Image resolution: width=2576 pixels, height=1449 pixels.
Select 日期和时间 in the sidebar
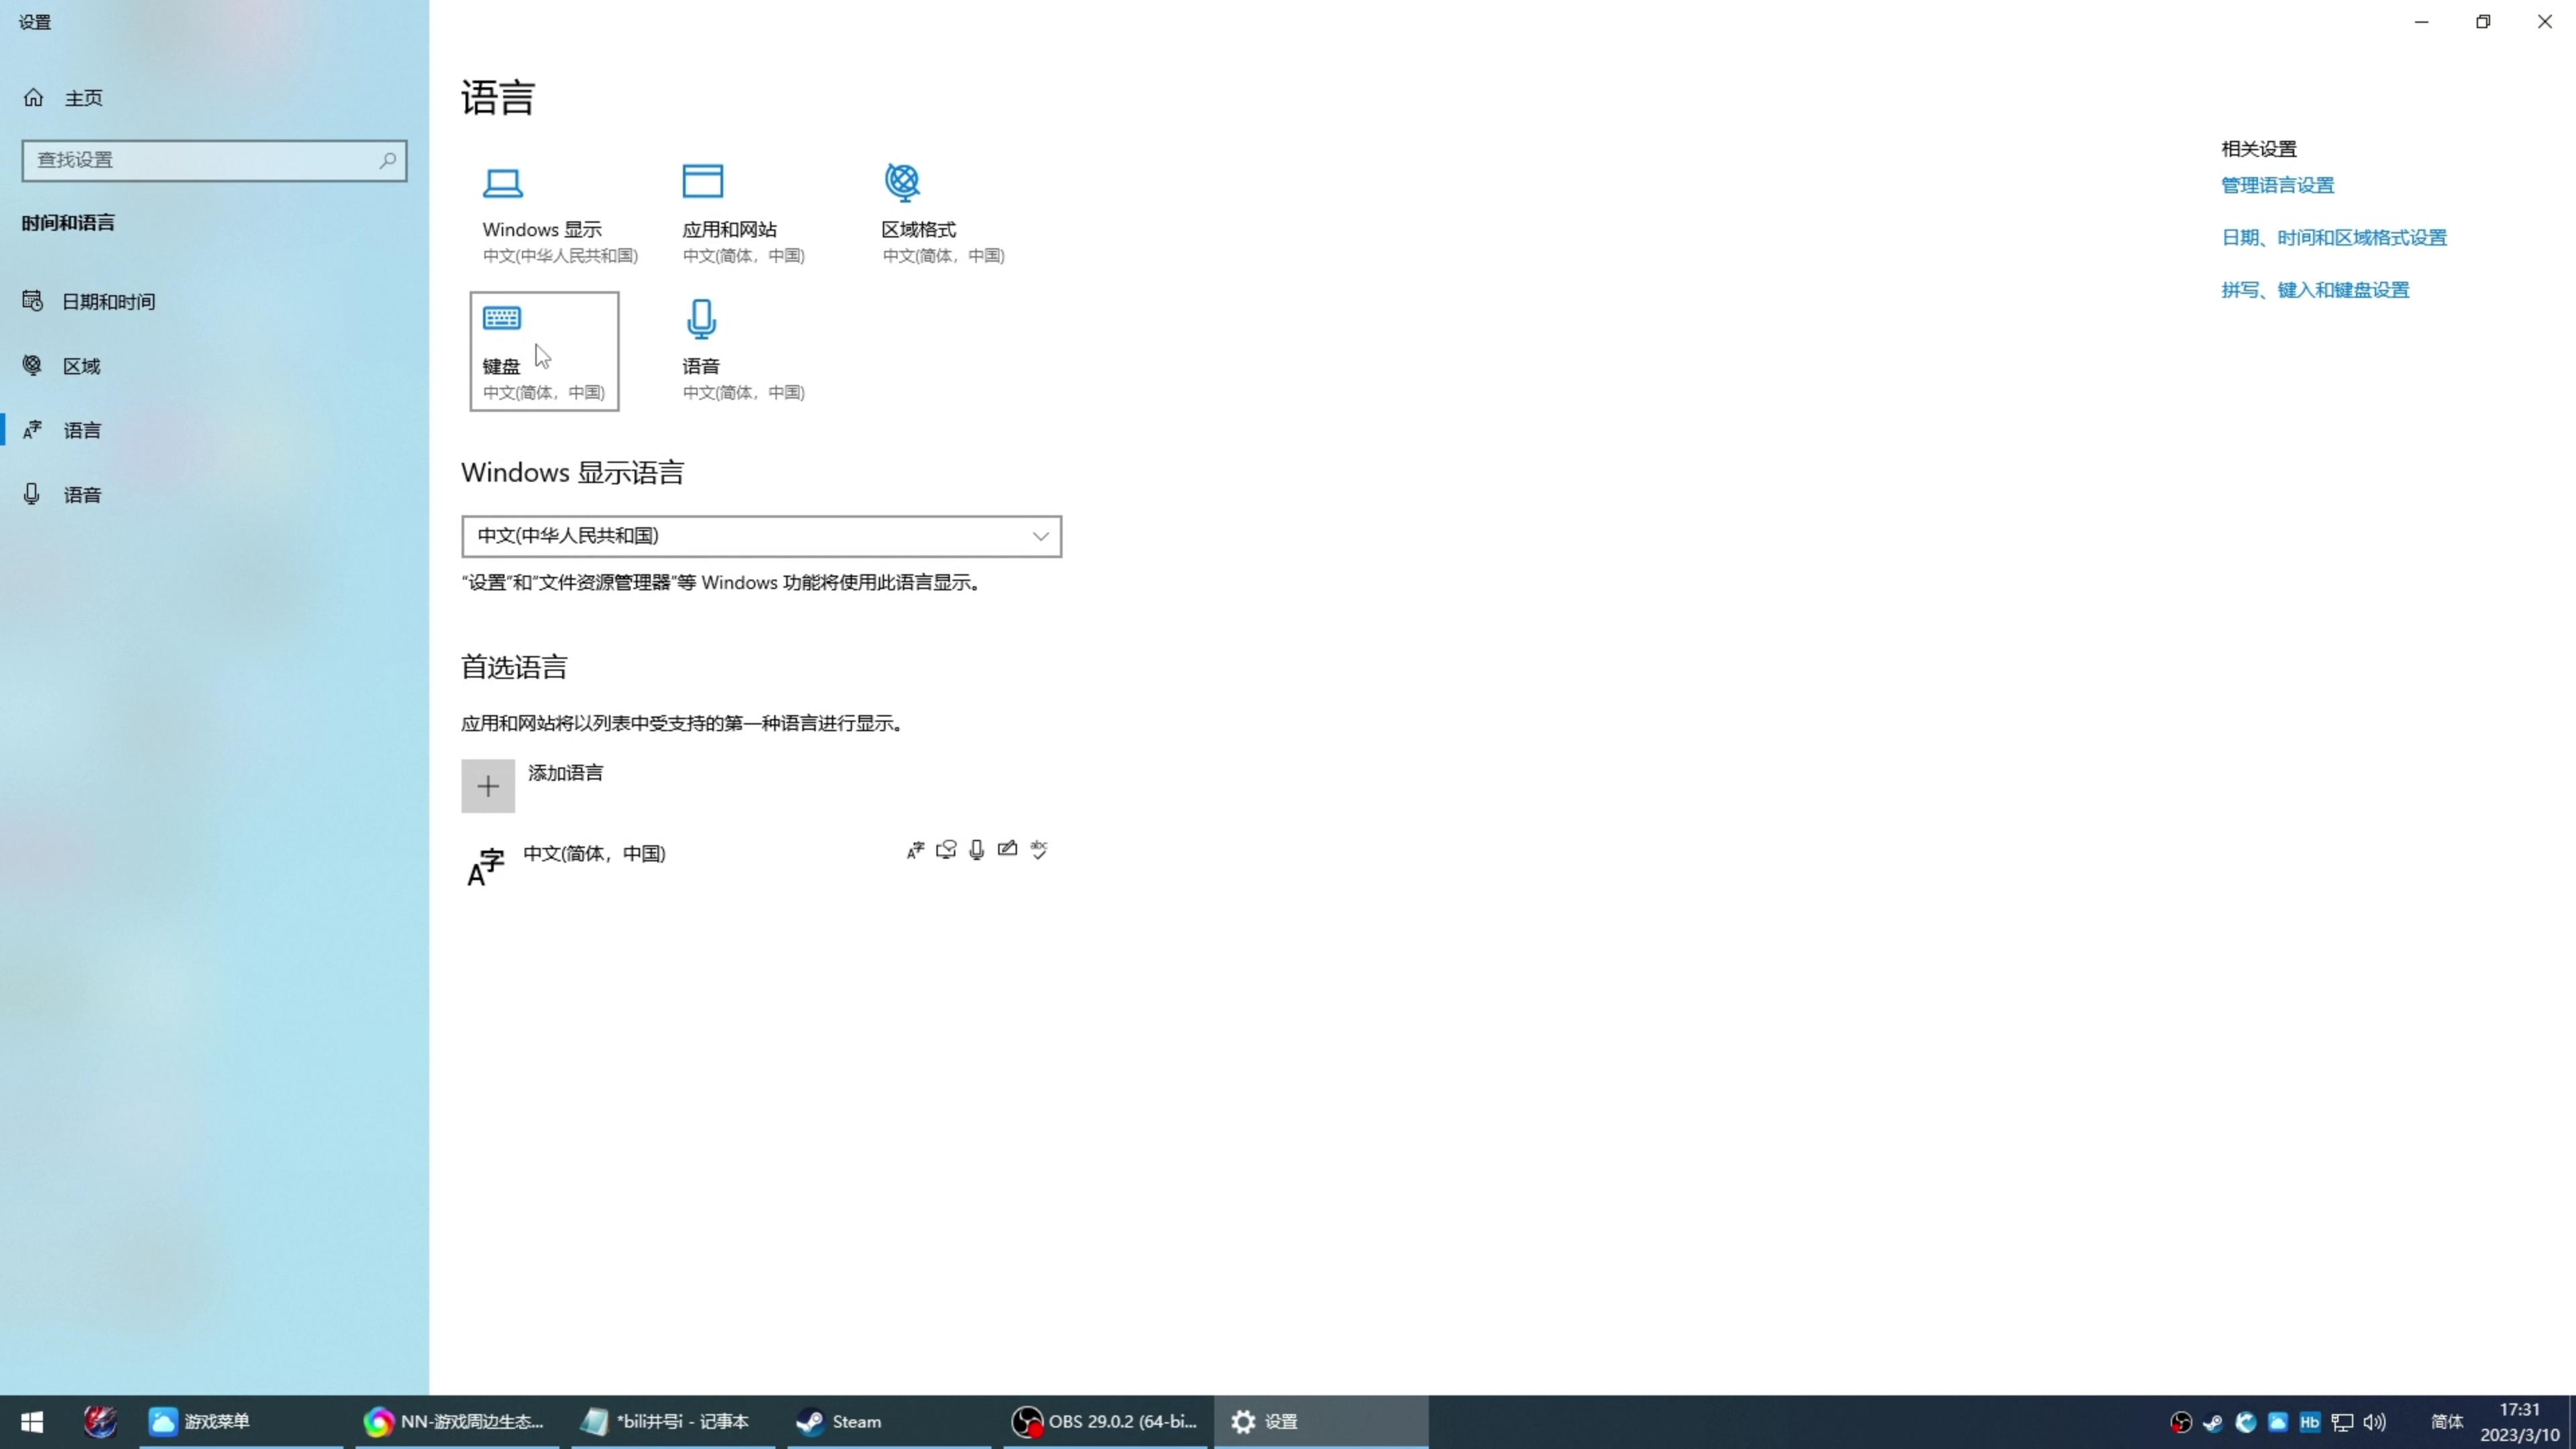(x=108, y=301)
